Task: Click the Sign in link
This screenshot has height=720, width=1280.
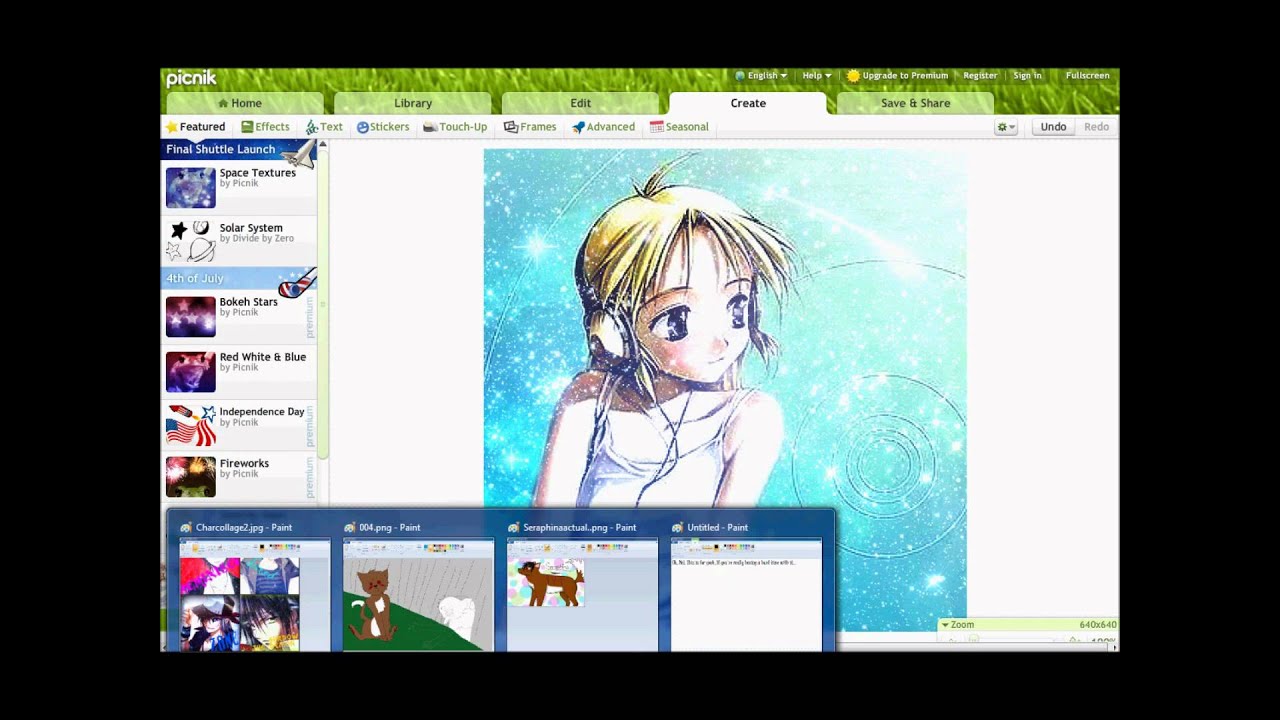Action: [x=1027, y=76]
